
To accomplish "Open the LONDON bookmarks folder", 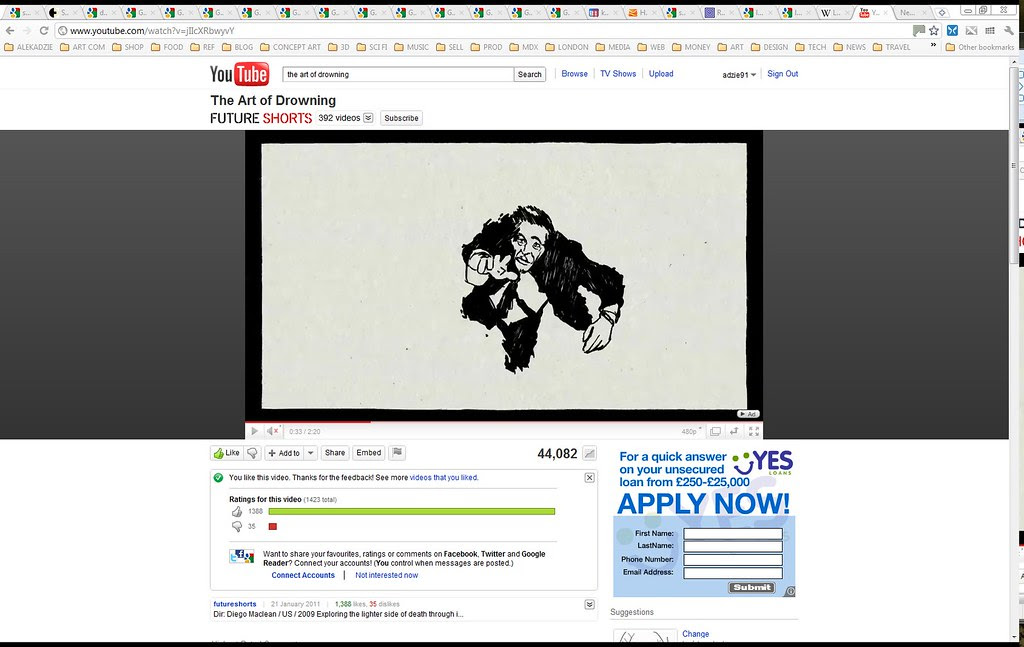I will tap(567, 47).
